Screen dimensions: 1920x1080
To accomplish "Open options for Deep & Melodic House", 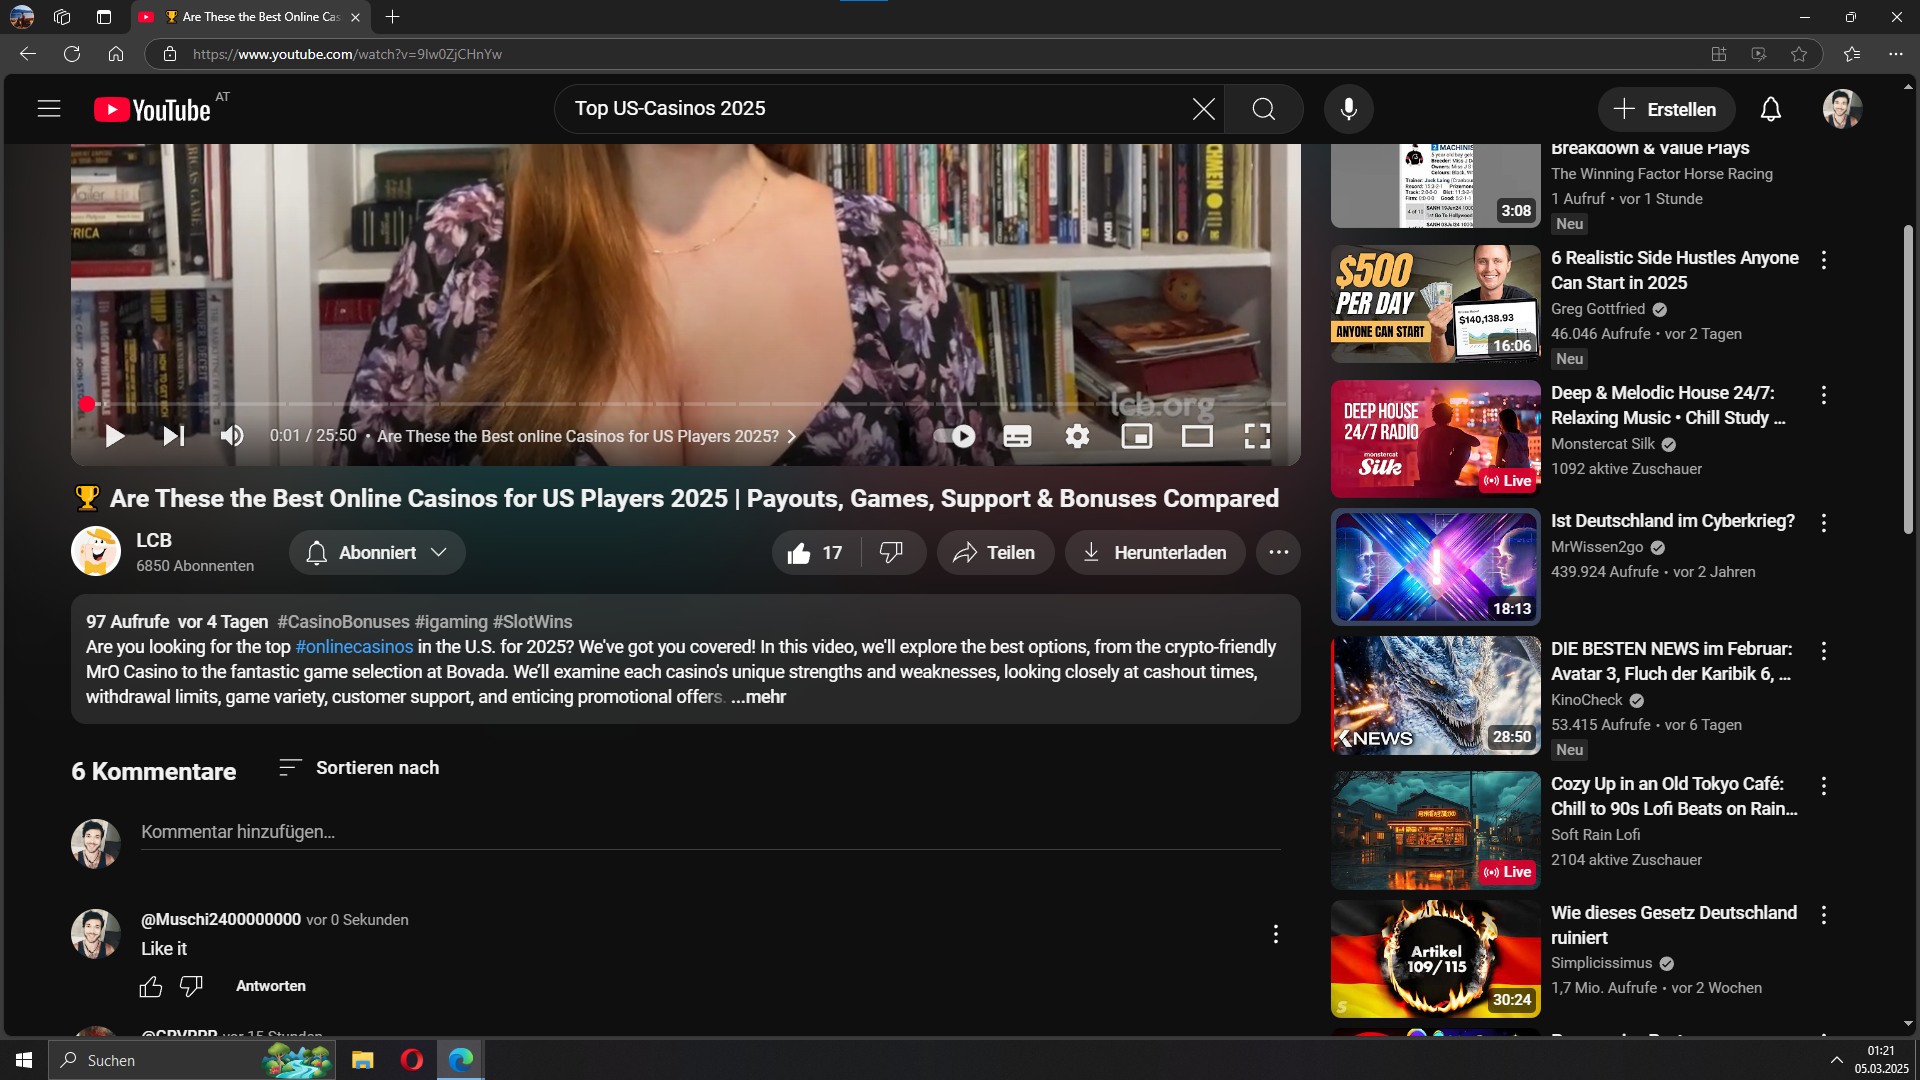I will coord(1824,395).
